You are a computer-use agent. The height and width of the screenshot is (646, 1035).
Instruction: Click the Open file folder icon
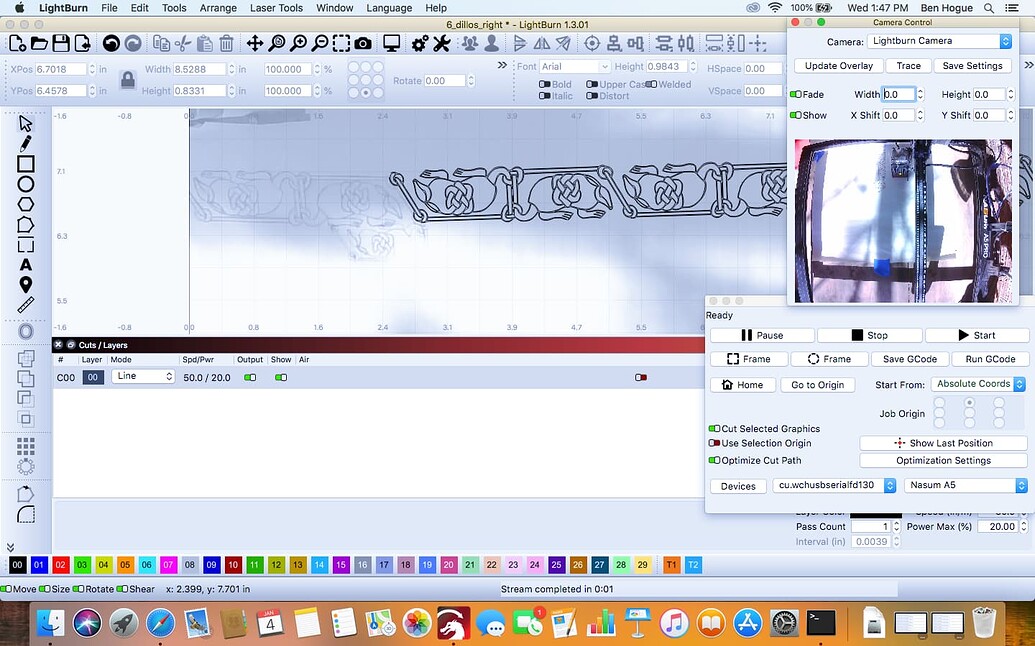(39, 44)
